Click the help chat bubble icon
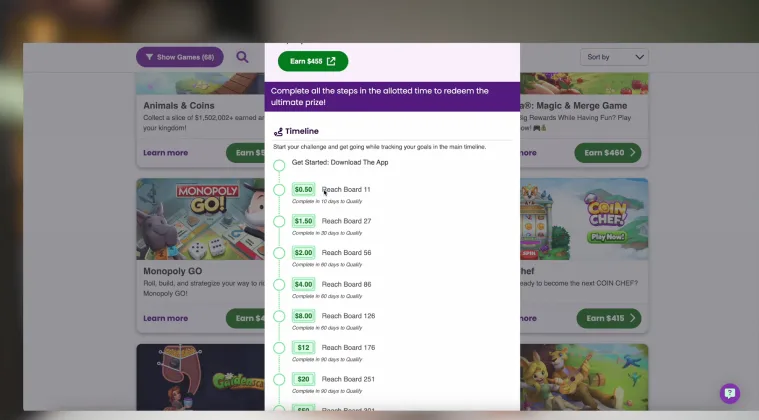 pyautogui.click(x=729, y=393)
